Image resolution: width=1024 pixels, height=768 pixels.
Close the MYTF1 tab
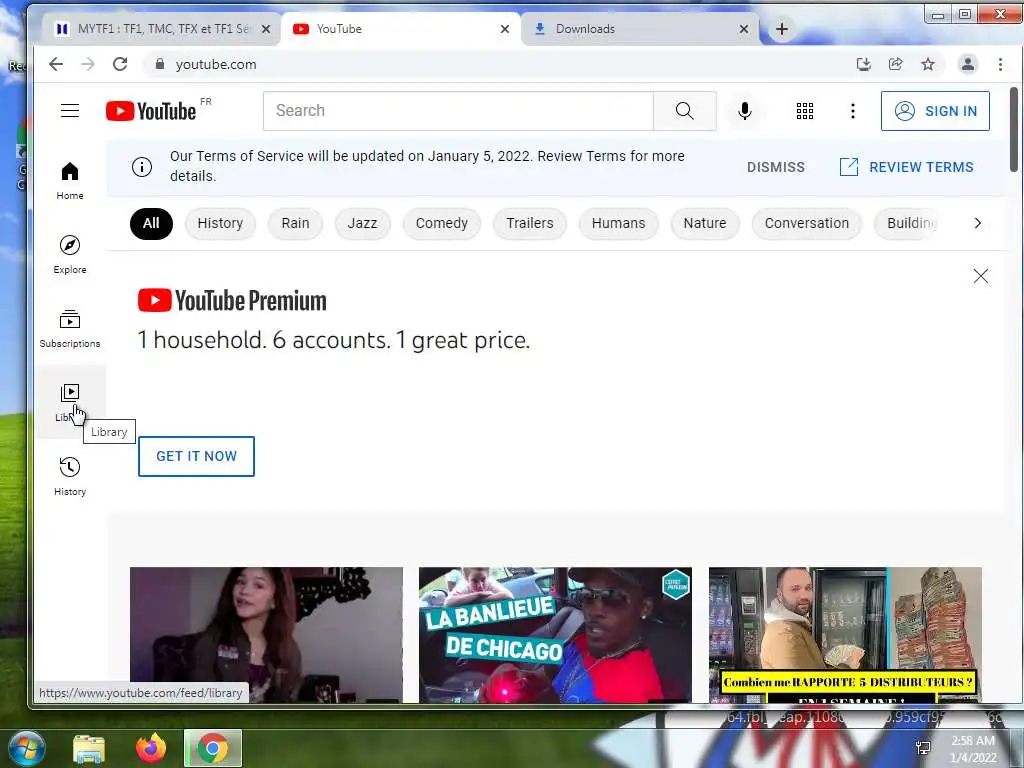point(266,29)
